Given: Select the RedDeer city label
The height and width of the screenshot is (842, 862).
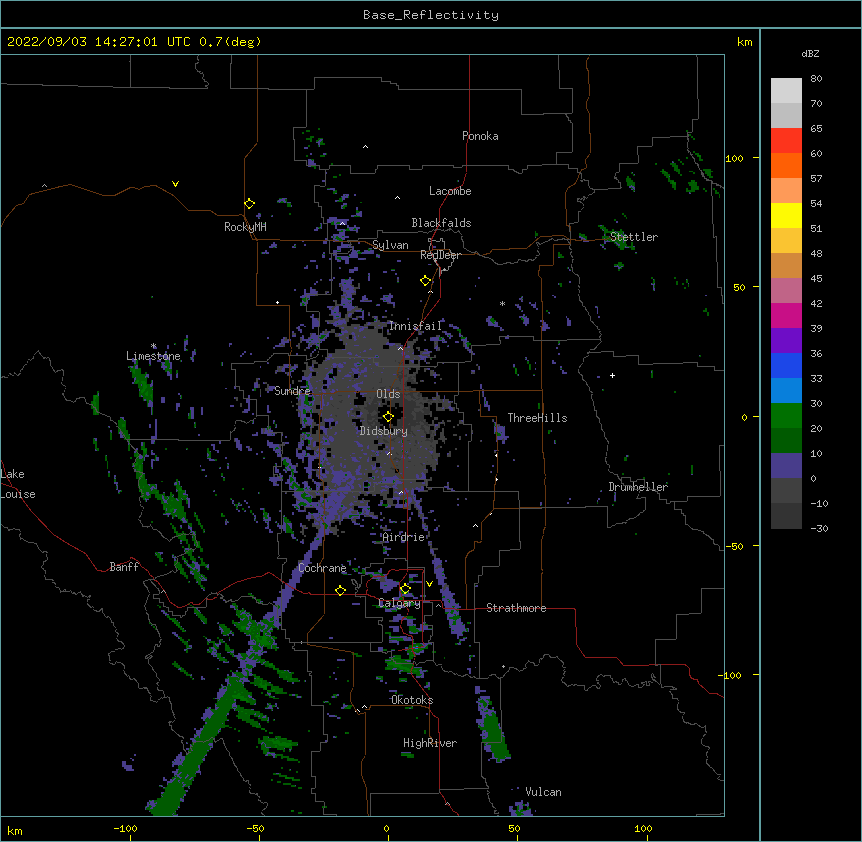Looking at the screenshot, I should pyautogui.click(x=440, y=255).
